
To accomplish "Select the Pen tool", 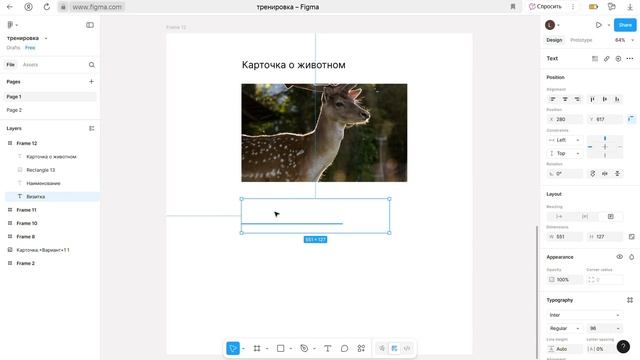I will point(304,348).
